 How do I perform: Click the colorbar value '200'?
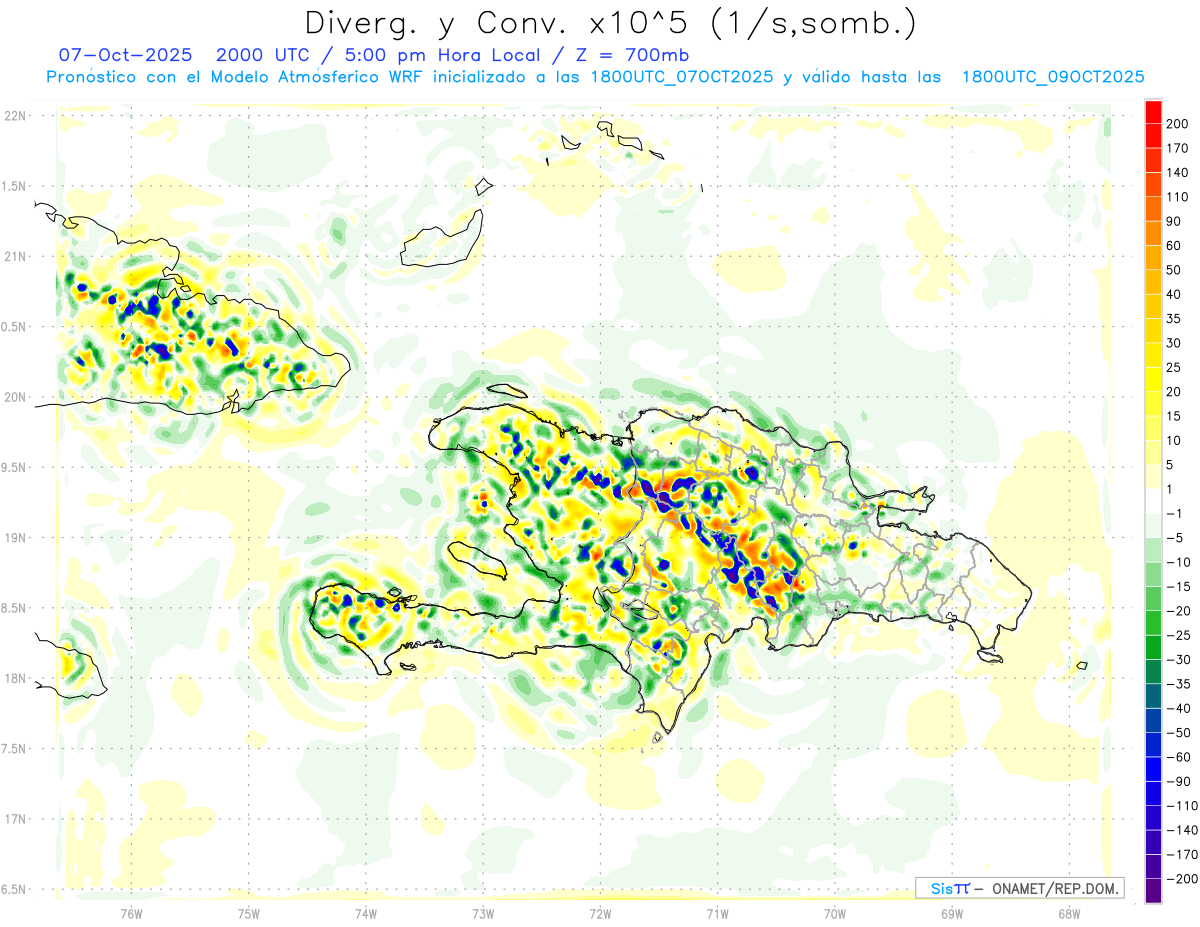pyautogui.click(x=1178, y=124)
